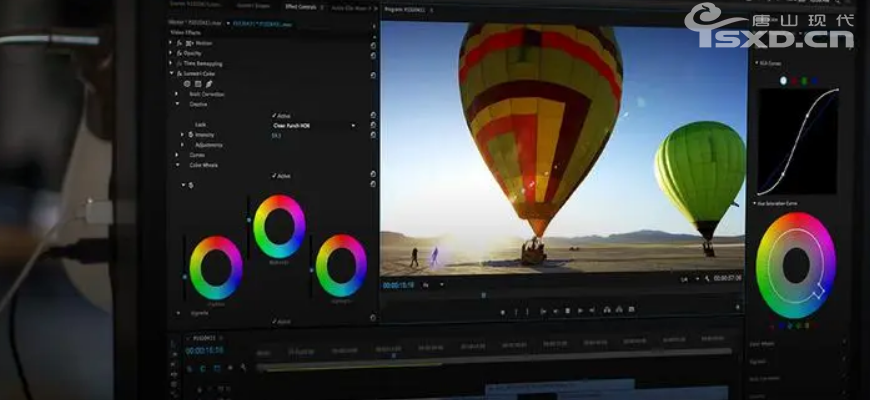Toggle nest insert mode in the timeline header
The image size is (870, 400).
click(x=189, y=368)
